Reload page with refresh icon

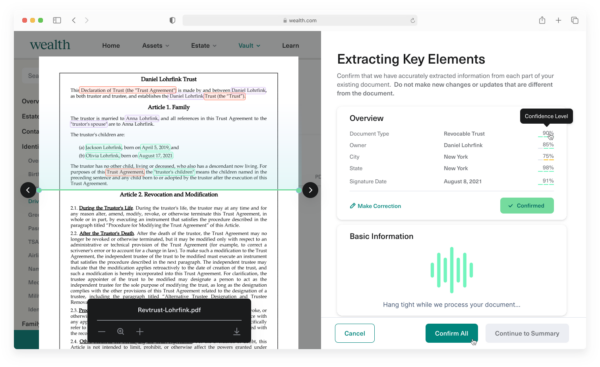[412, 20]
